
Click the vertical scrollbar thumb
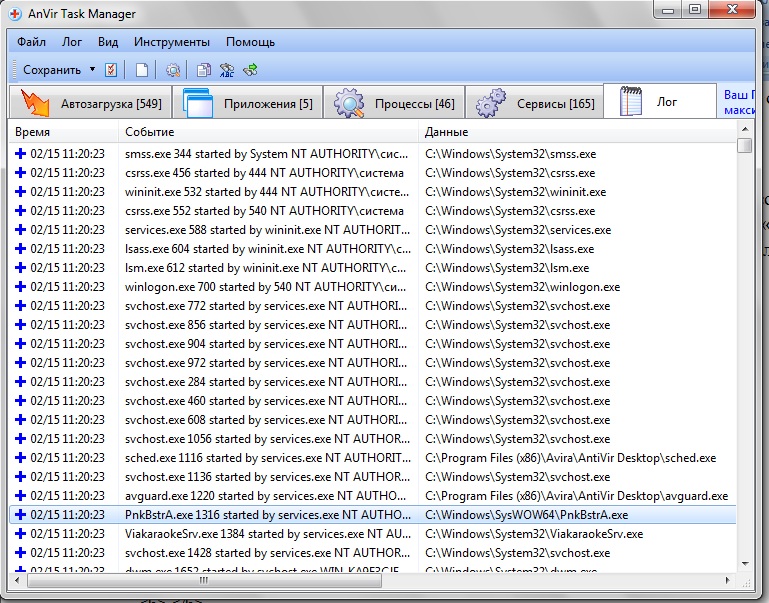pyautogui.click(x=745, y=146)
